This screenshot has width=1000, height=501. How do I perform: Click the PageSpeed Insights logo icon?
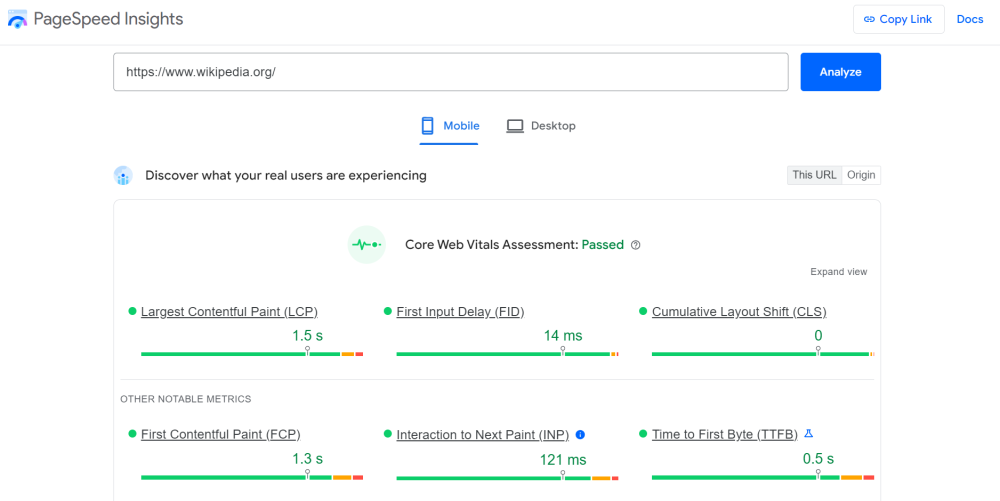pyautogui.click(x=17, y=19)
